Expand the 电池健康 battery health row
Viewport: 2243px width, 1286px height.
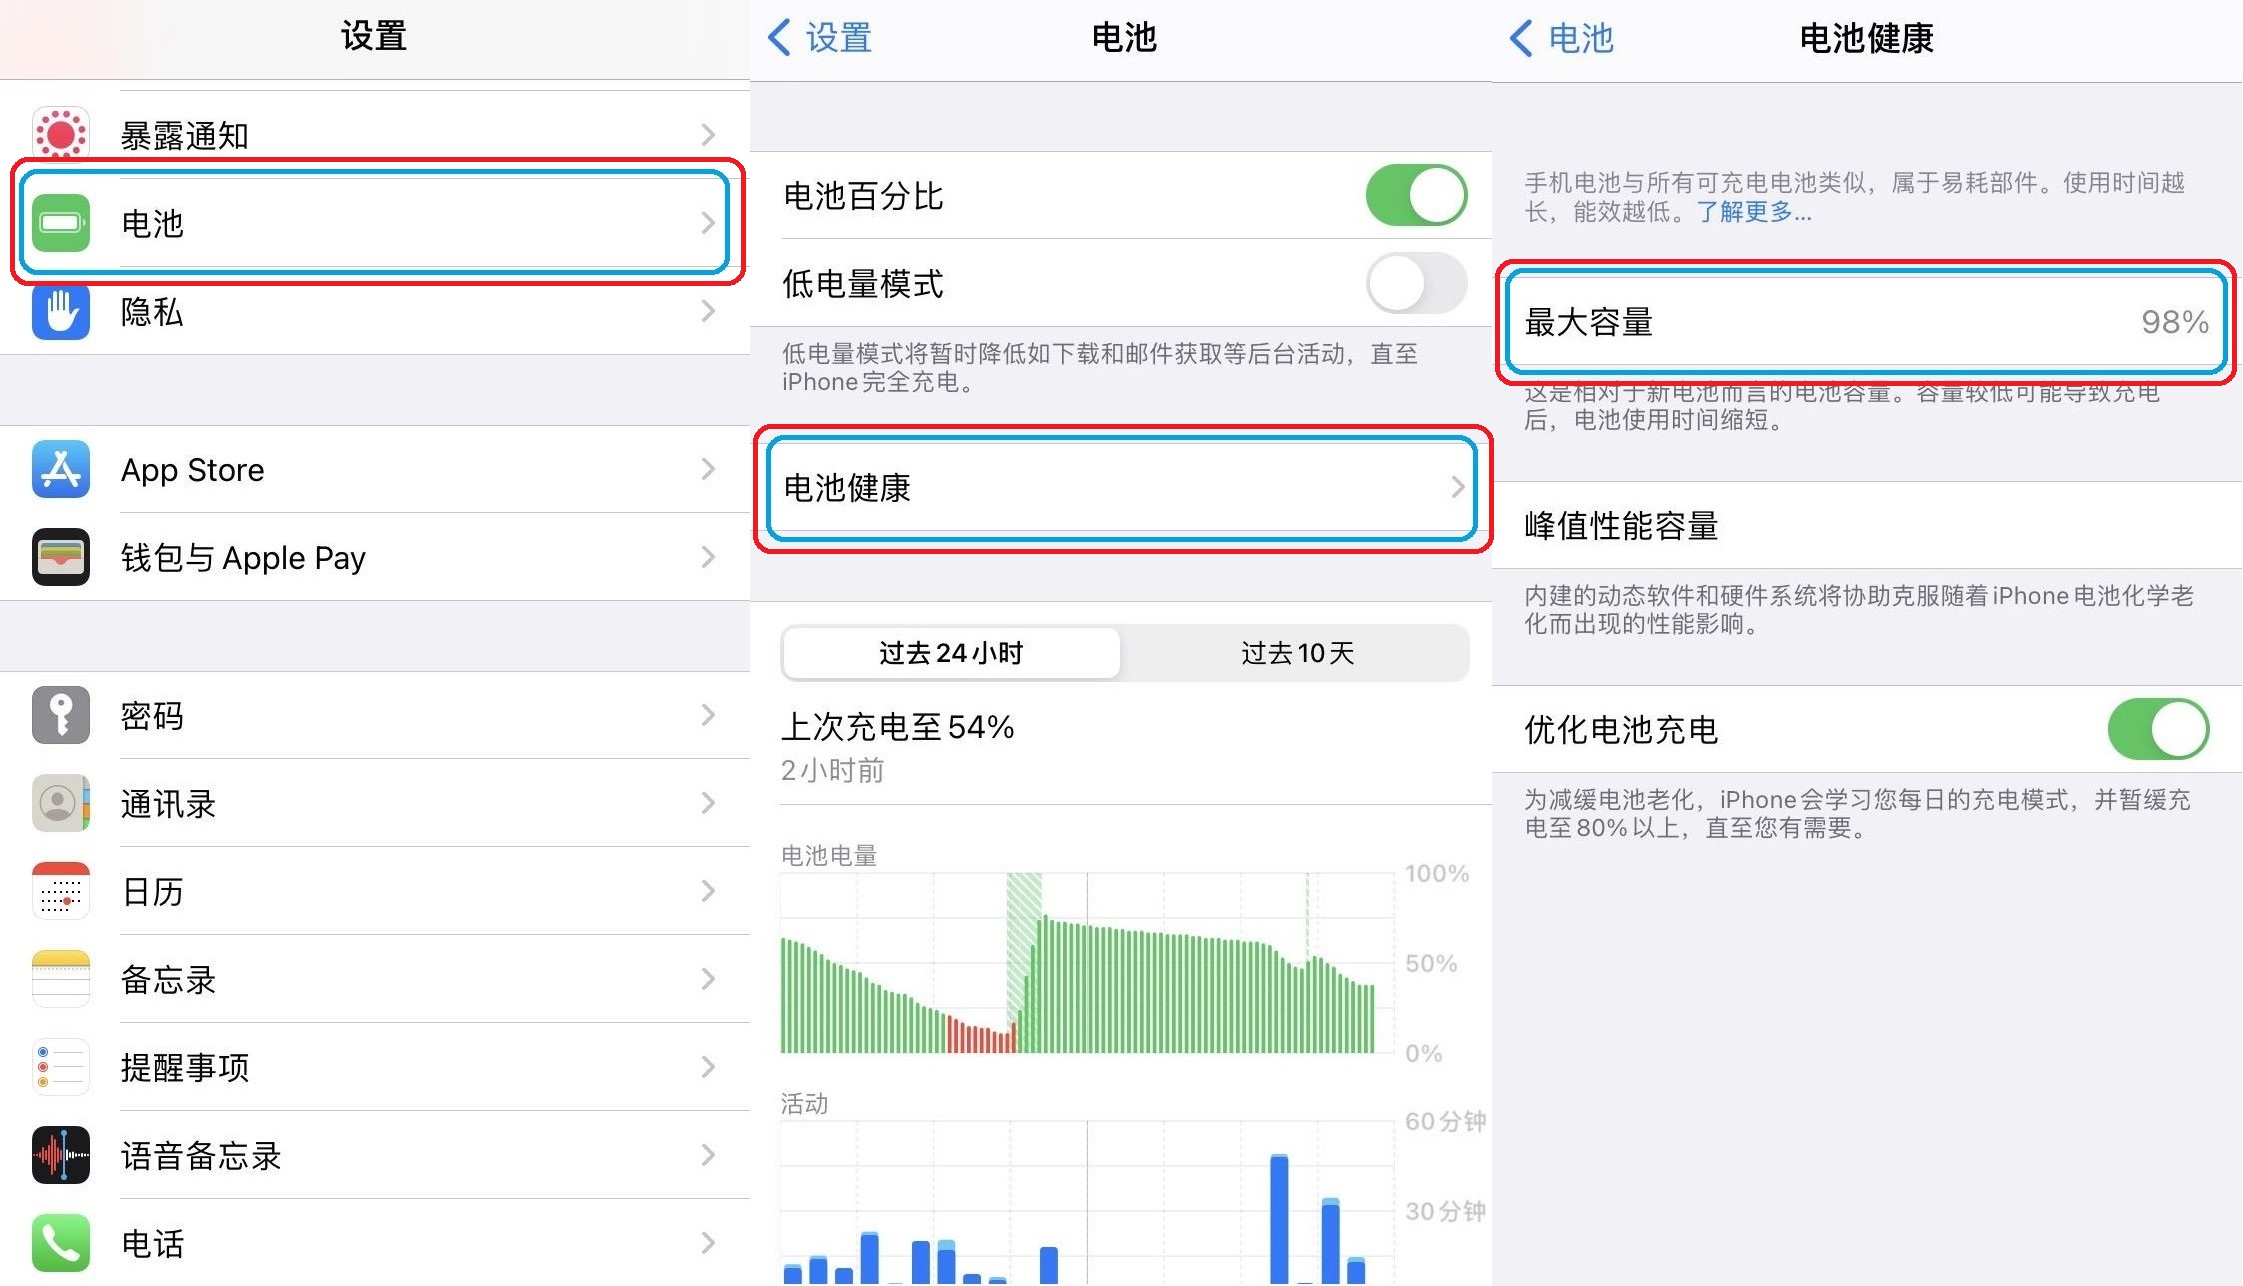click(1120, 489)
